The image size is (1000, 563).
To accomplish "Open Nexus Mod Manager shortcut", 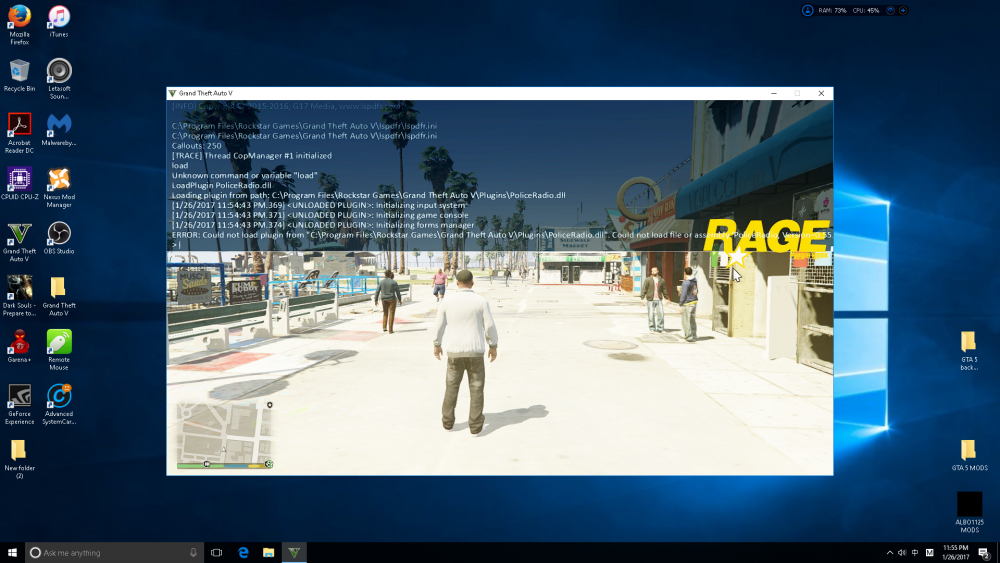I will pos(59,187).
